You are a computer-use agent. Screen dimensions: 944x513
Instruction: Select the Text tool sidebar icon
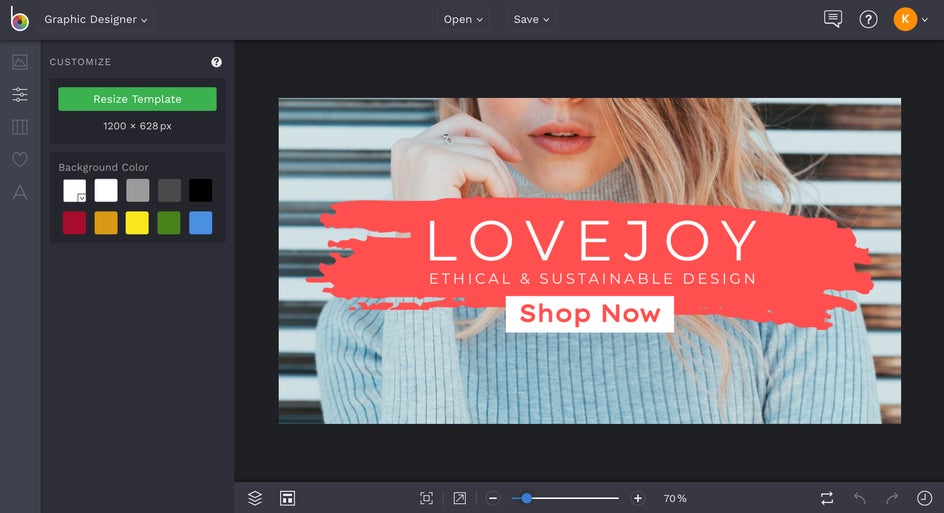click(20, 192)
